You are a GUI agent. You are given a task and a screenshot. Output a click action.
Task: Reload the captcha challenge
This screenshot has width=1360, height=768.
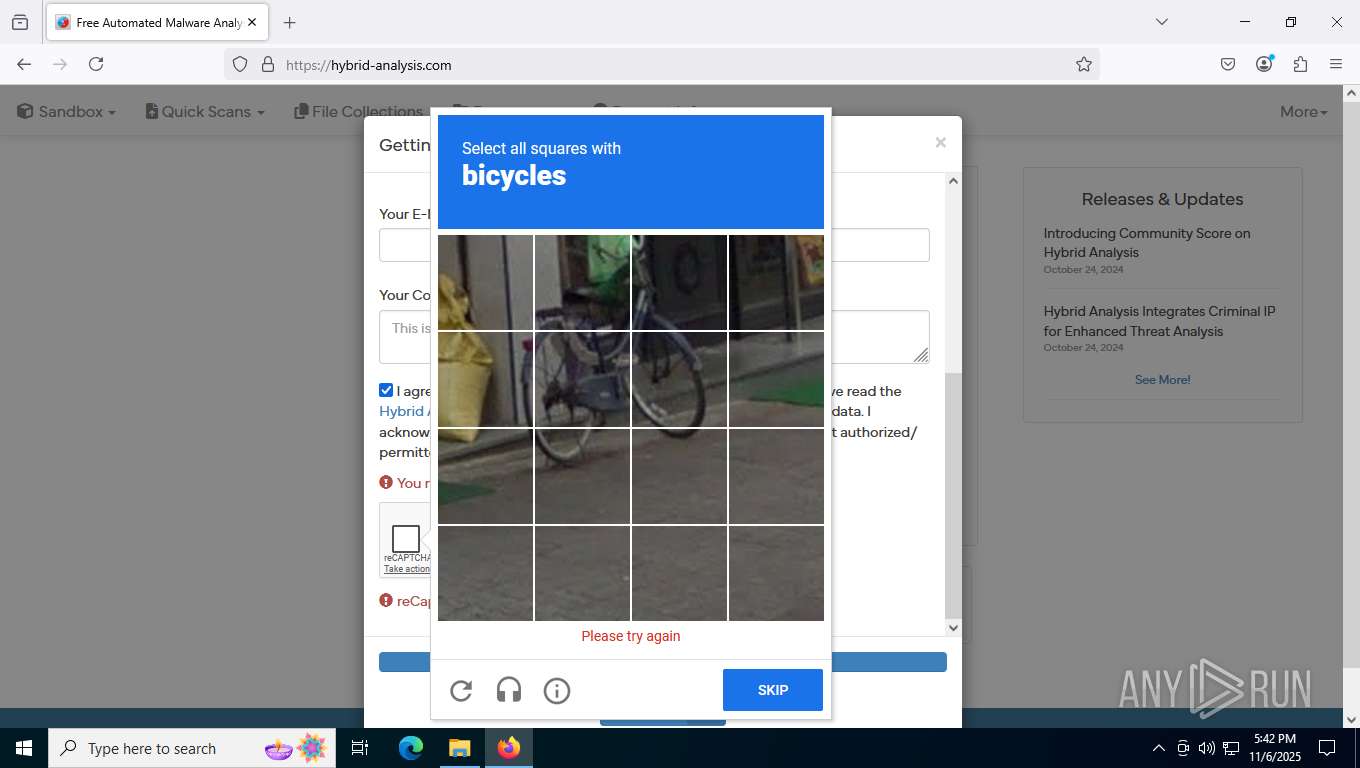tap(461, 690)
